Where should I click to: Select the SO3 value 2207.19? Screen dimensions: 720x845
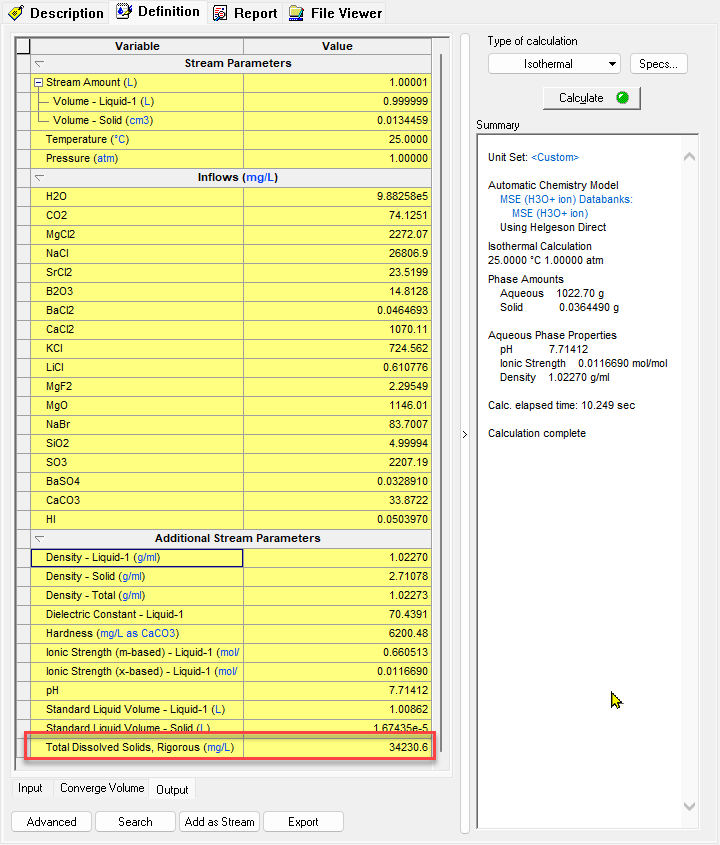click(x=337, y=462)
